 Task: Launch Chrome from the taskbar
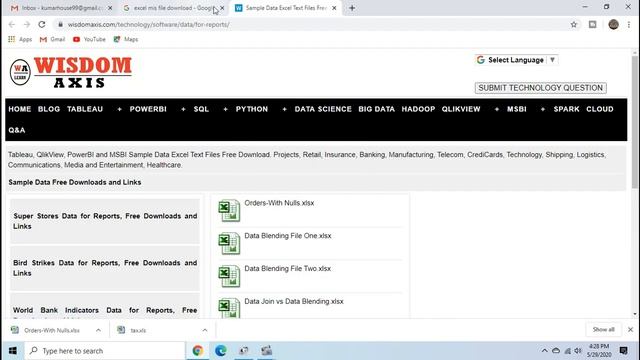point(198,351)
